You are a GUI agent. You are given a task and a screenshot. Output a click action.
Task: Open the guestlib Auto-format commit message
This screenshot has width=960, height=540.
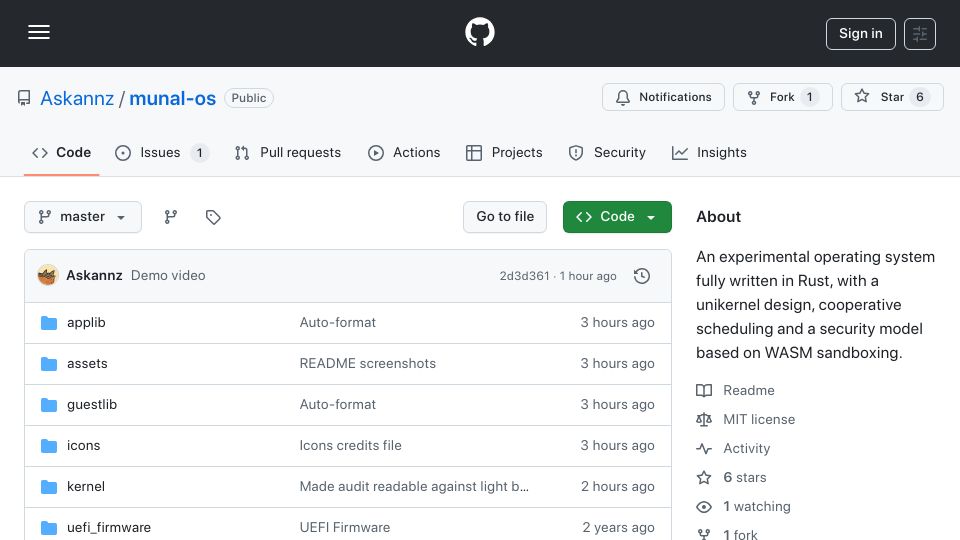point(337,405)
